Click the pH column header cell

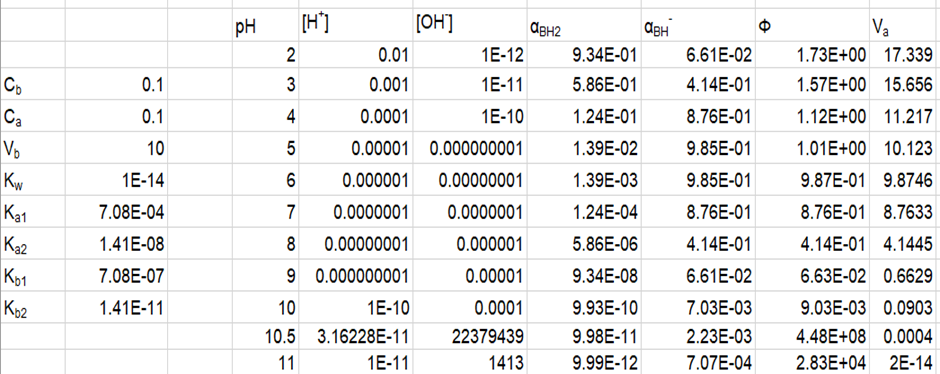265,26
